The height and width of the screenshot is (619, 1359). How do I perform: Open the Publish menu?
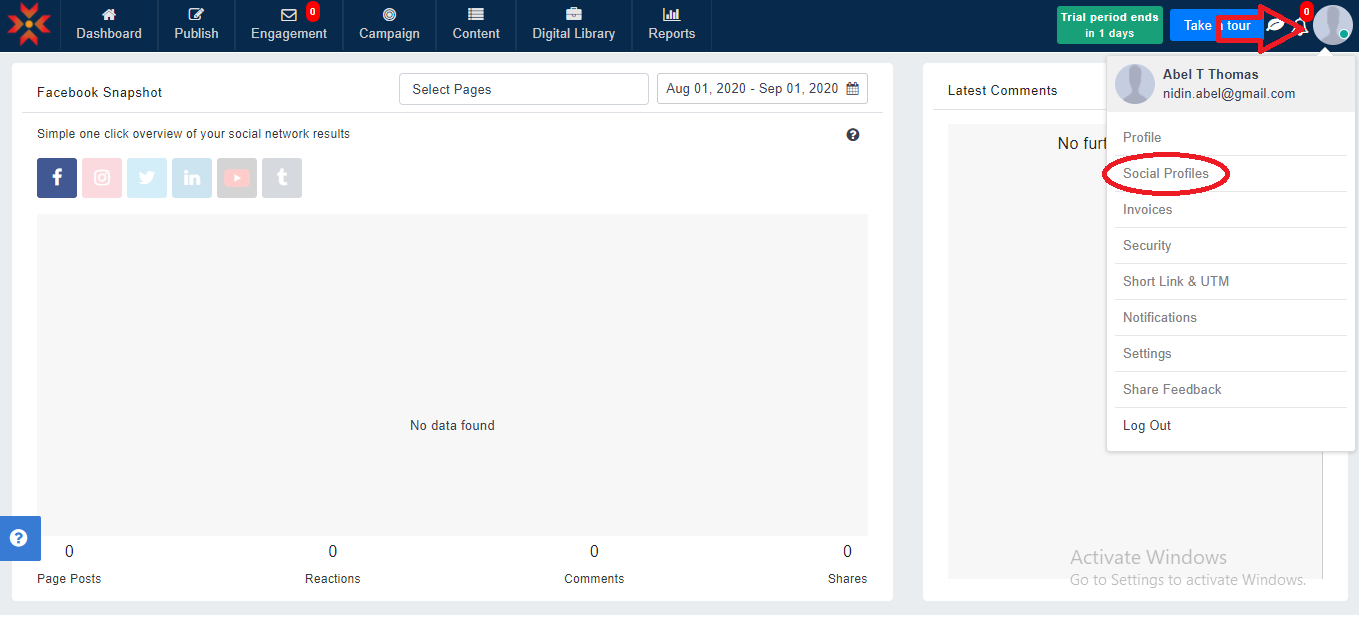(x=196, y=25)
